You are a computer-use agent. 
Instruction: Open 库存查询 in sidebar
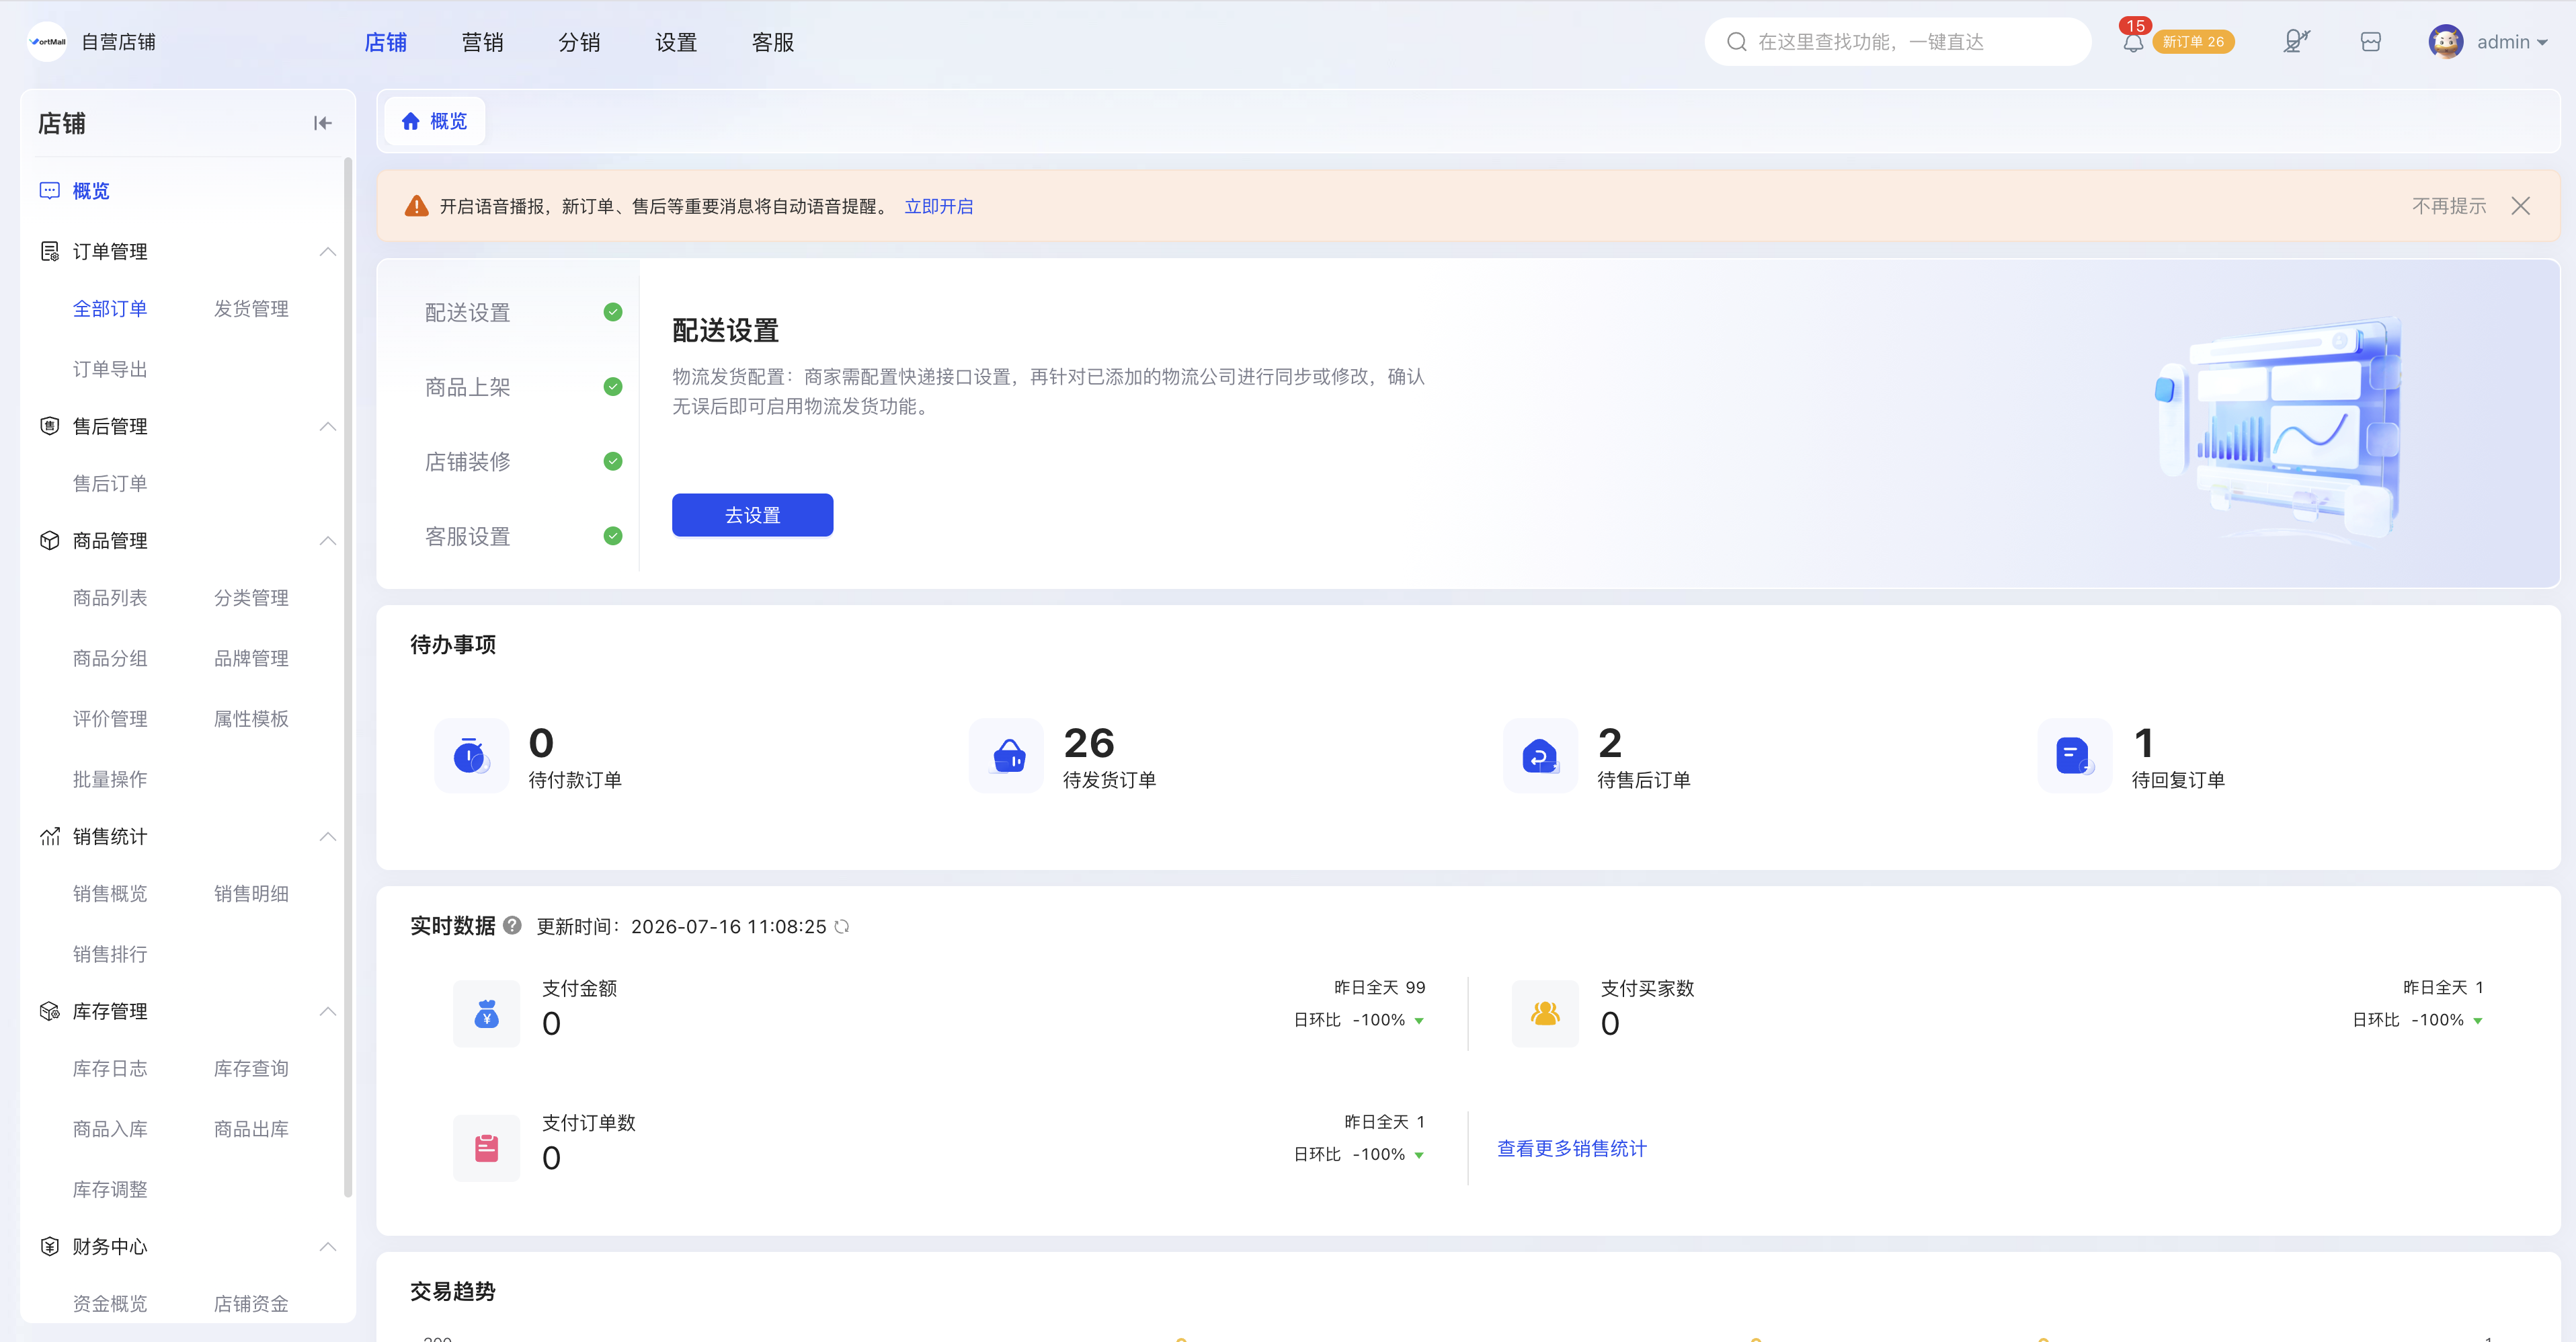[251, 1069]
